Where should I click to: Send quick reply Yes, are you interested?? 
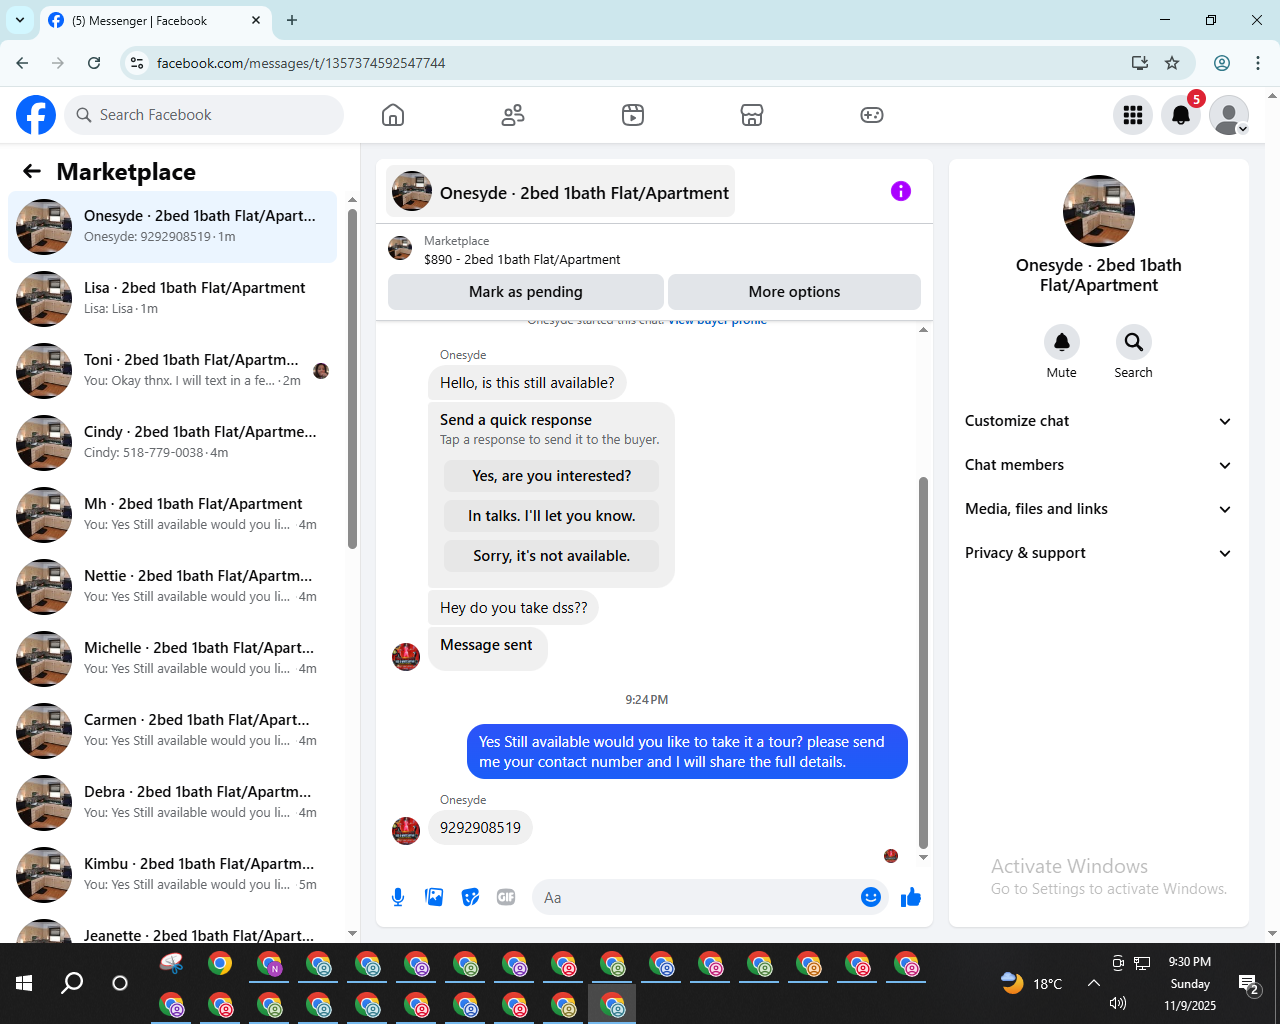552,476
